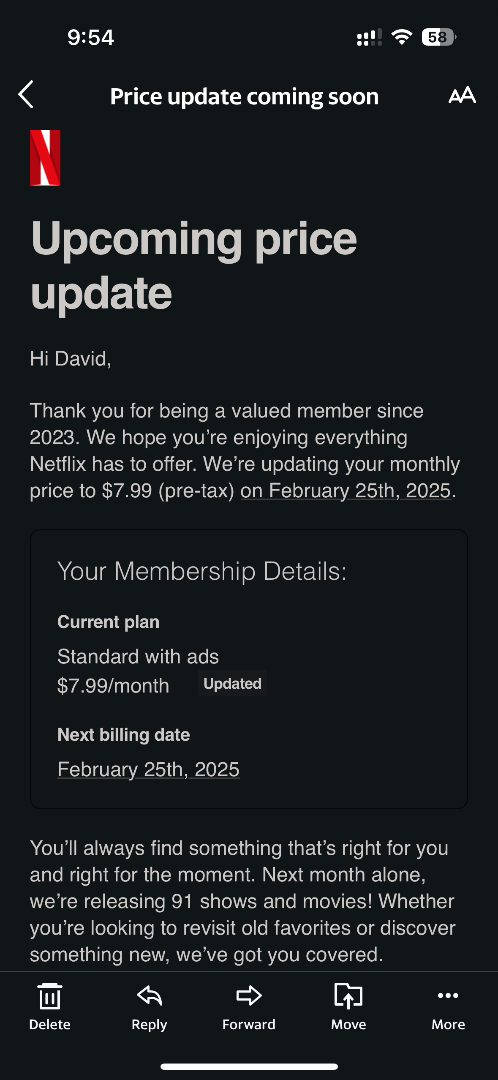Tap the 9:54 clock in status bar
Image resolution: width=498 pixels, height=1080 pixels.
[91, 37]
